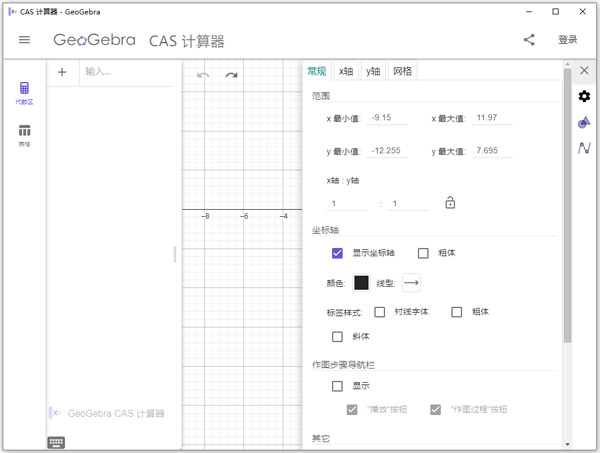Edit the x 最大值 field 11.97

point(492,118)
